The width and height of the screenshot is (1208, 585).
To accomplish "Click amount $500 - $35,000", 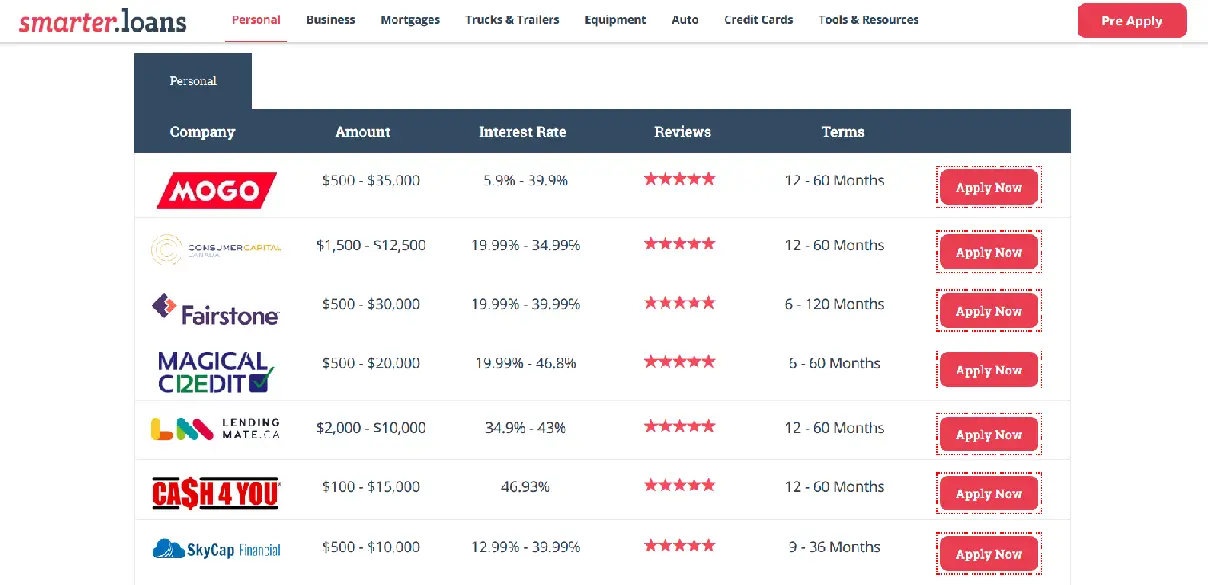I will (371, 181).
